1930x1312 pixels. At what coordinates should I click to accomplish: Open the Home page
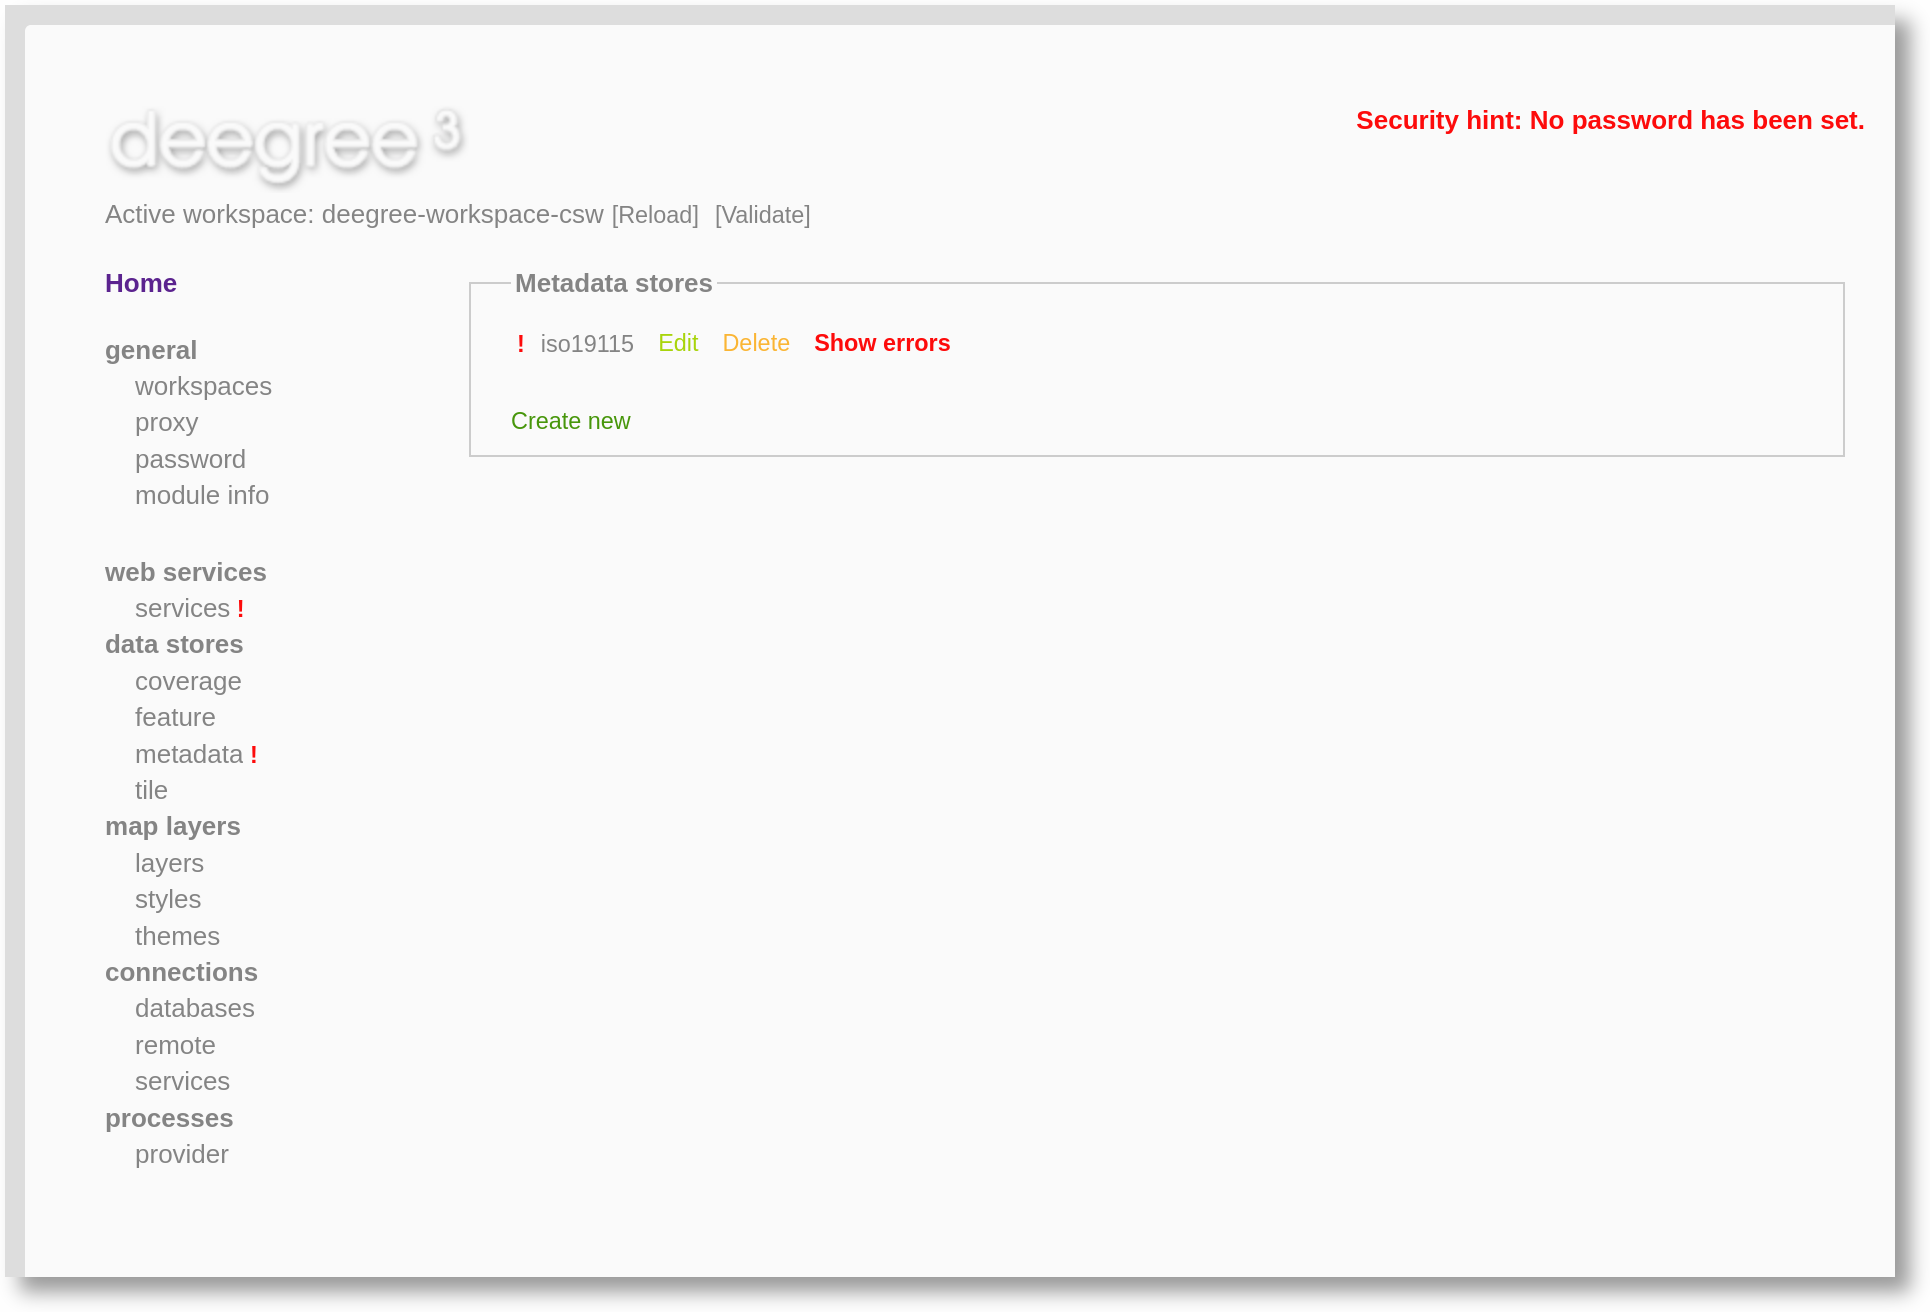140,283
